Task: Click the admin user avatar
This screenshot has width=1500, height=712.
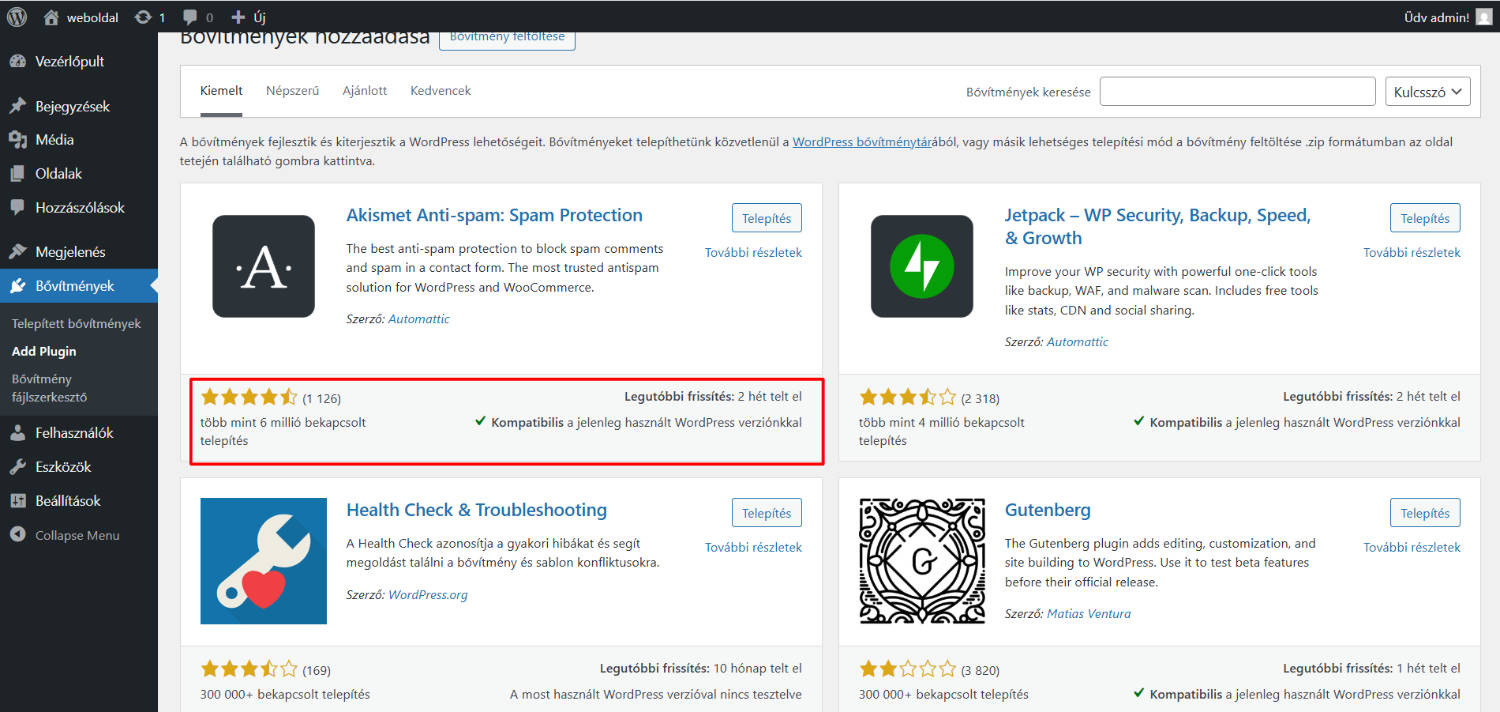Action: pos(1484,17)
